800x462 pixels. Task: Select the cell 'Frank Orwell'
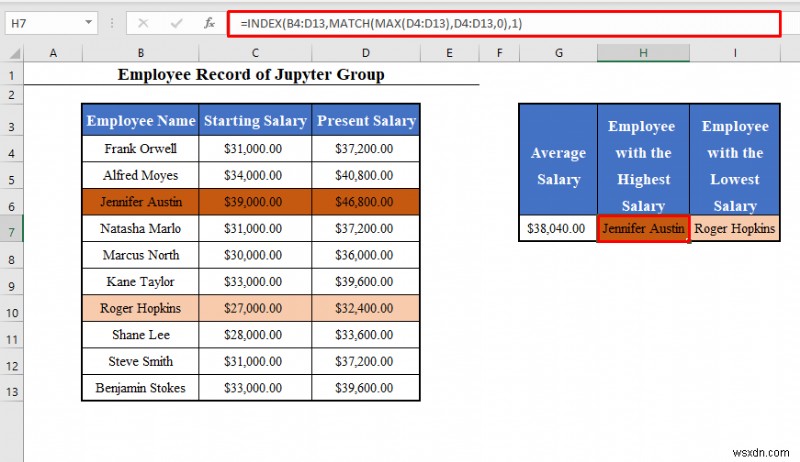point(140,148)
